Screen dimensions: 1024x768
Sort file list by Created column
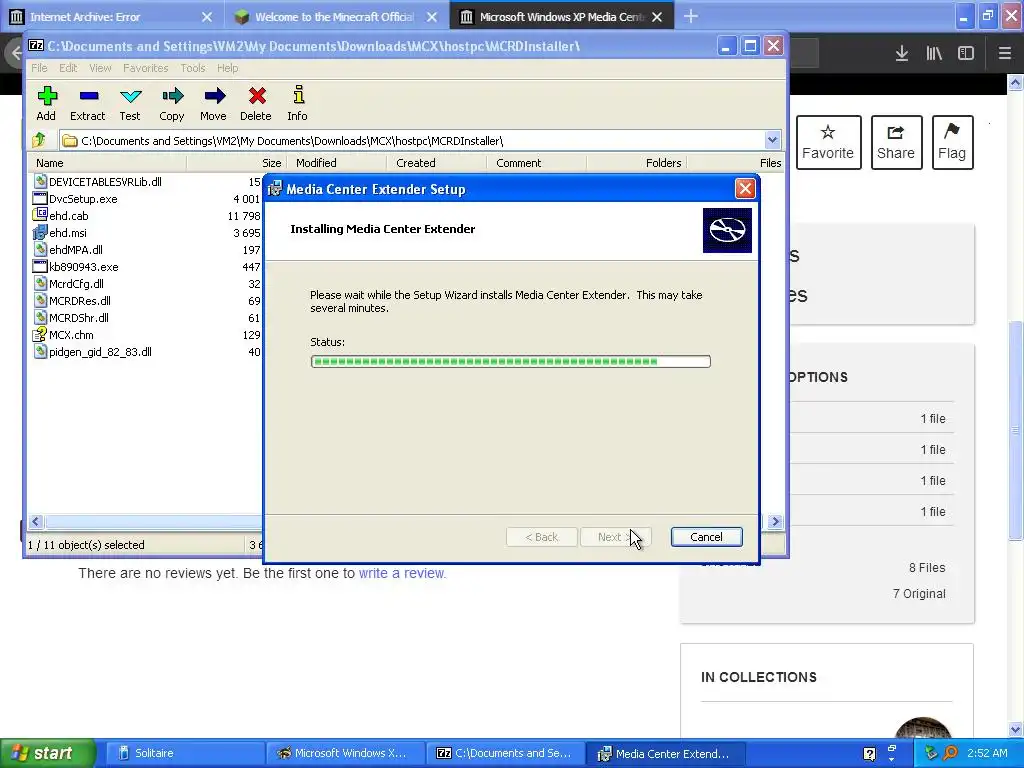pyautogui.click(x=436, y=163)
